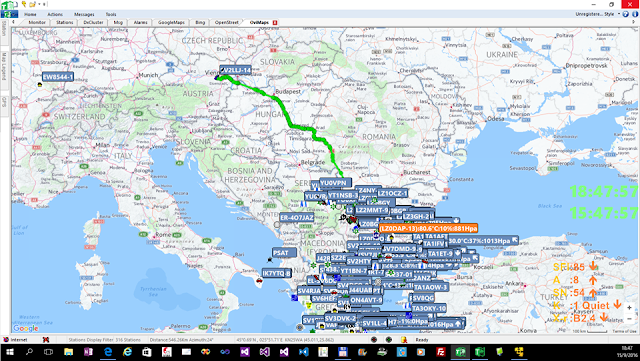Select the TA3OKY-10 station label
The height and width of the screenshot is (361, 640).
(x=429, y=308)
